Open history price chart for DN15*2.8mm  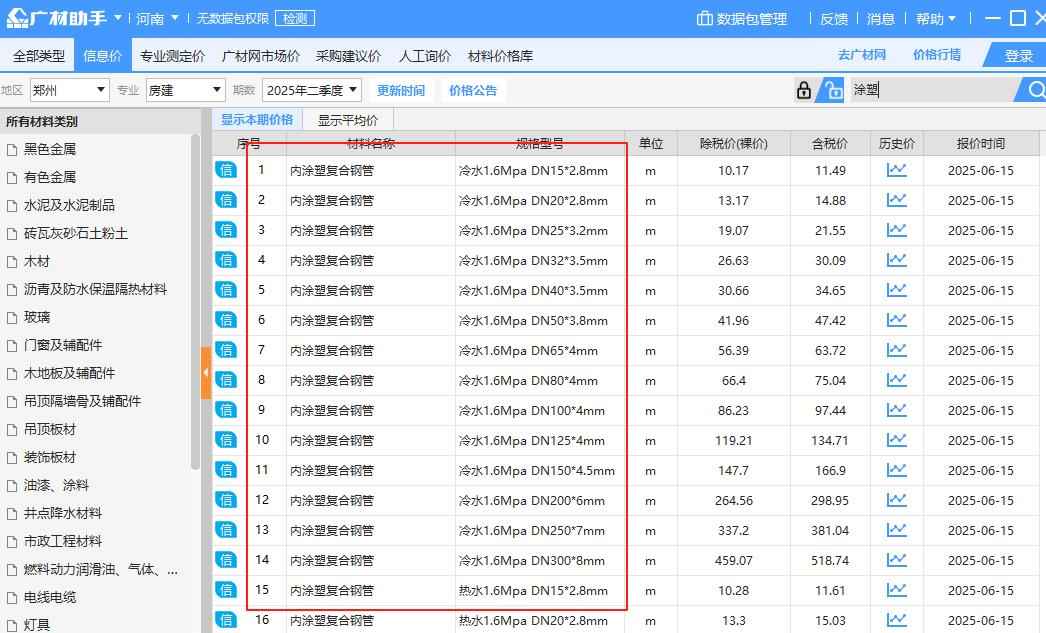895,170
